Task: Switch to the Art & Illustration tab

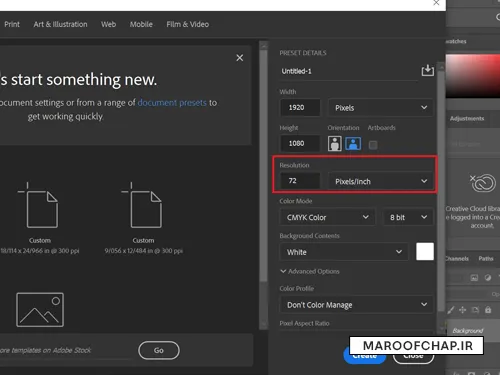Action: [x=60, y=24]
